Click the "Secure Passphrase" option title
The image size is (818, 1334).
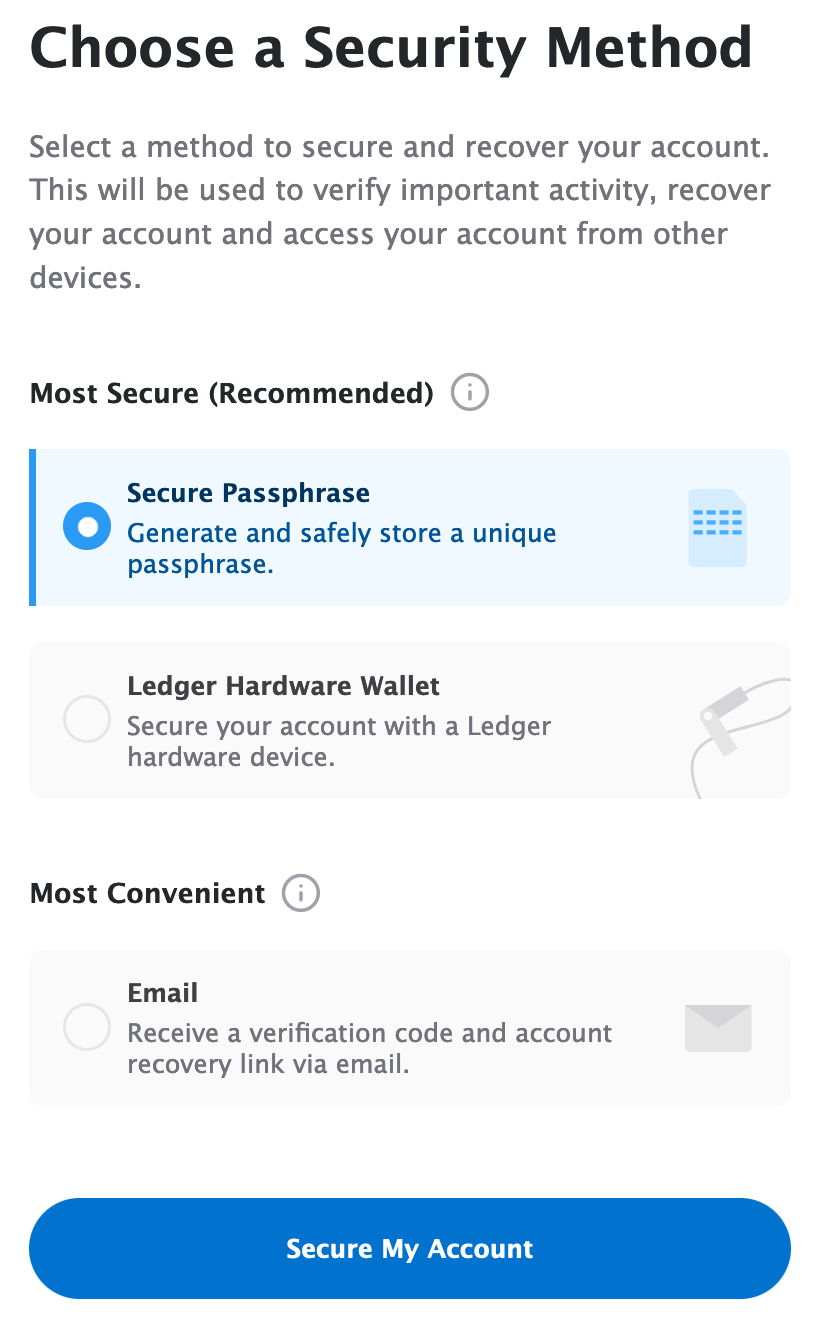tap(248, 493)
